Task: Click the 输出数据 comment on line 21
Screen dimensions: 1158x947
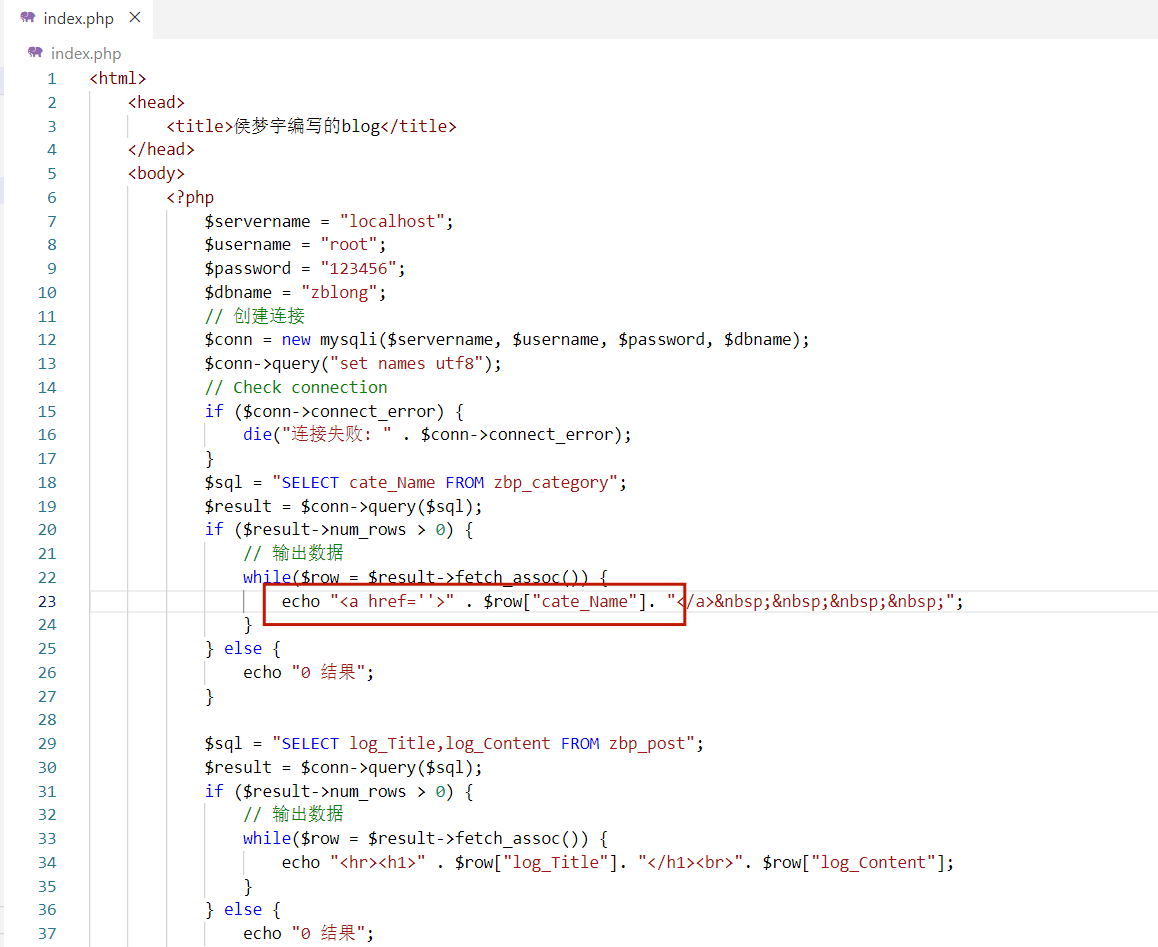Action: click(293, 553)
